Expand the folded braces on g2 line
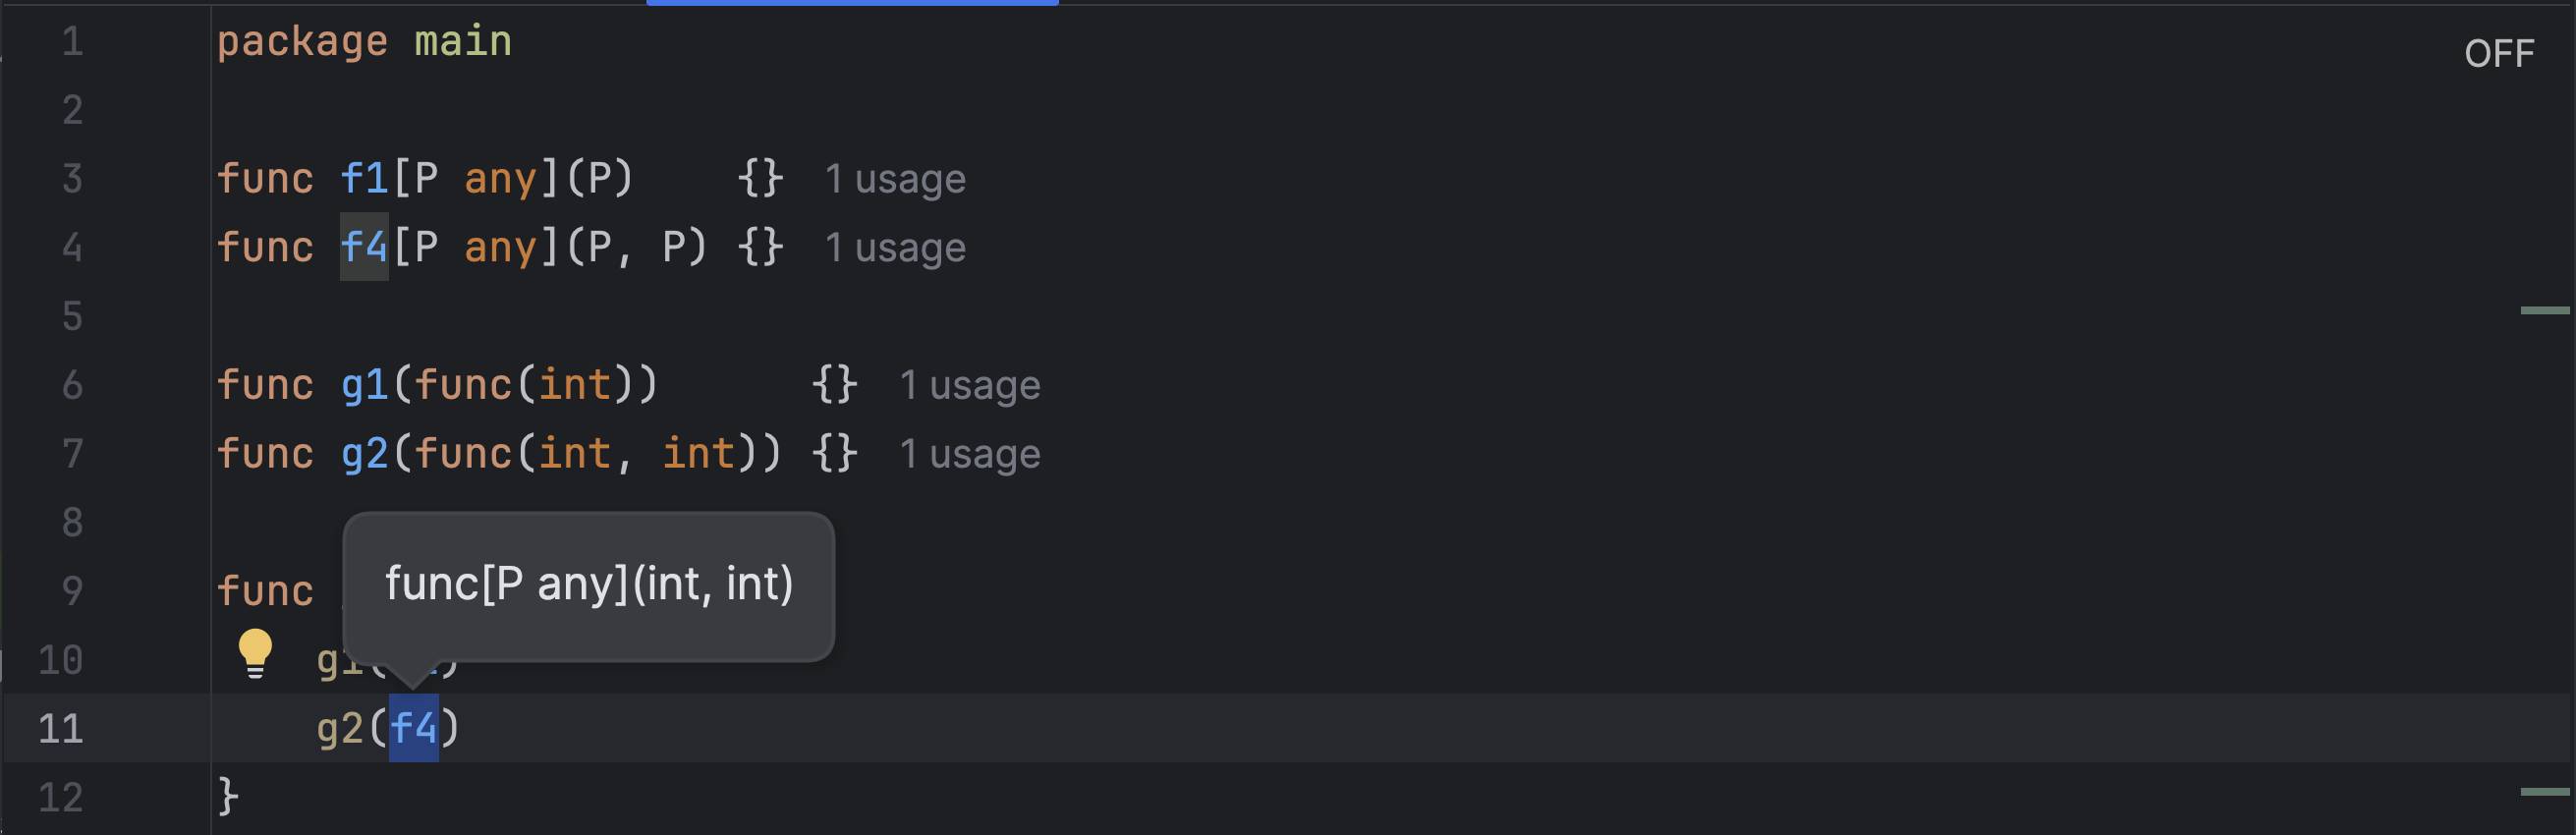The image size is (2576, 835). [x=835, y=454]
